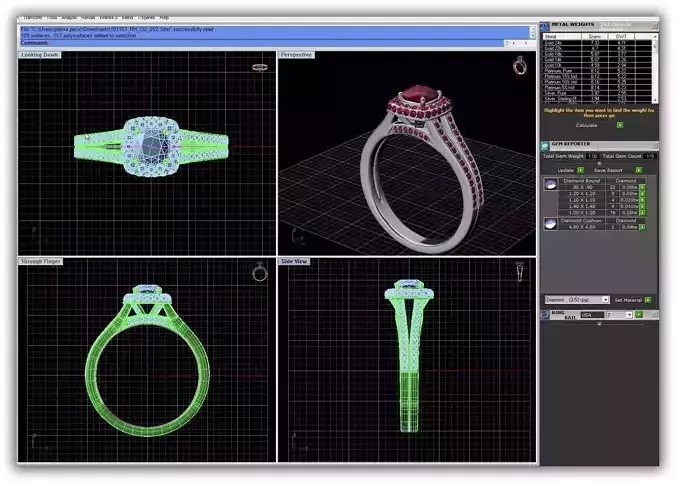Open the Render menu
The height and width of the screenshot is (483, 676).
pyautogui.click(x=88, y=18)
